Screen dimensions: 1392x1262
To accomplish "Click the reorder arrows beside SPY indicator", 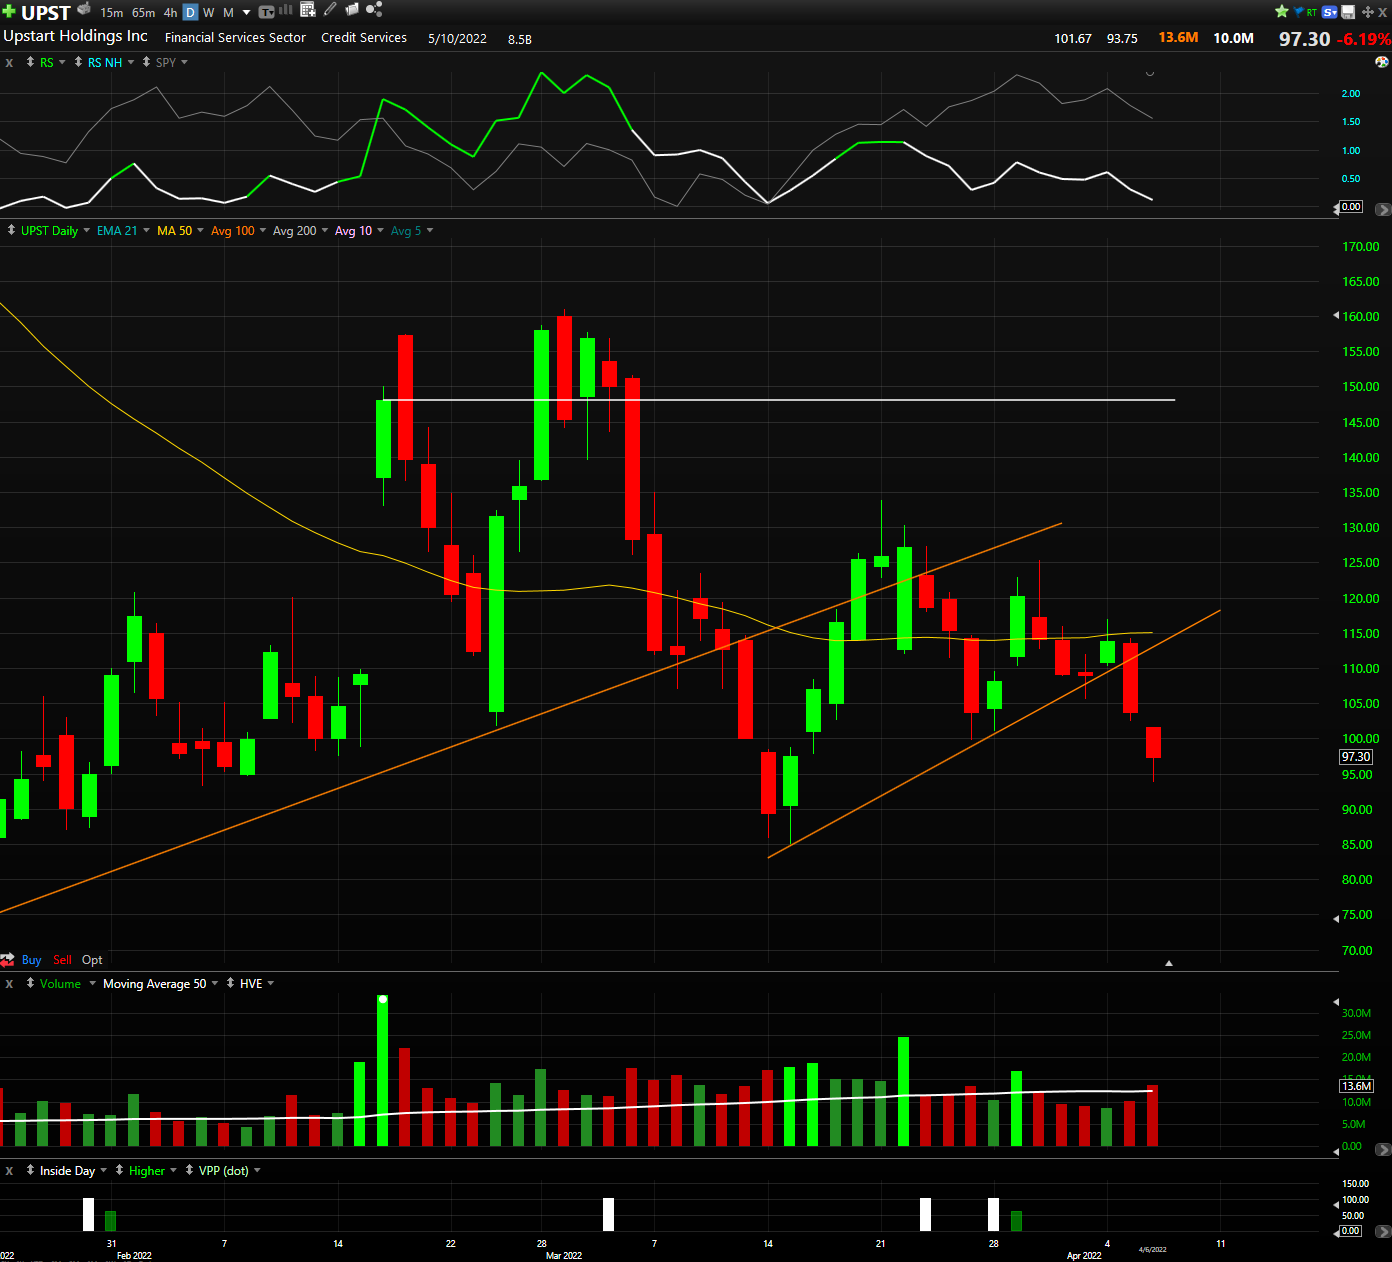I will tap(147, 62).
